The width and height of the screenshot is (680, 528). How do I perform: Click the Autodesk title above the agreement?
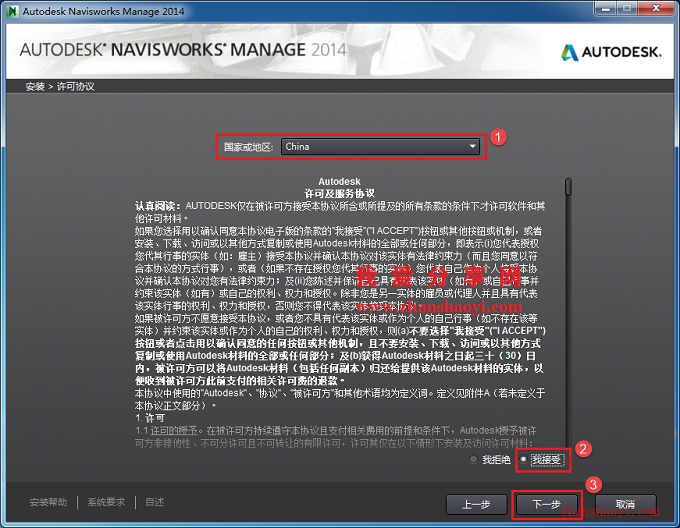coord(339,181)
